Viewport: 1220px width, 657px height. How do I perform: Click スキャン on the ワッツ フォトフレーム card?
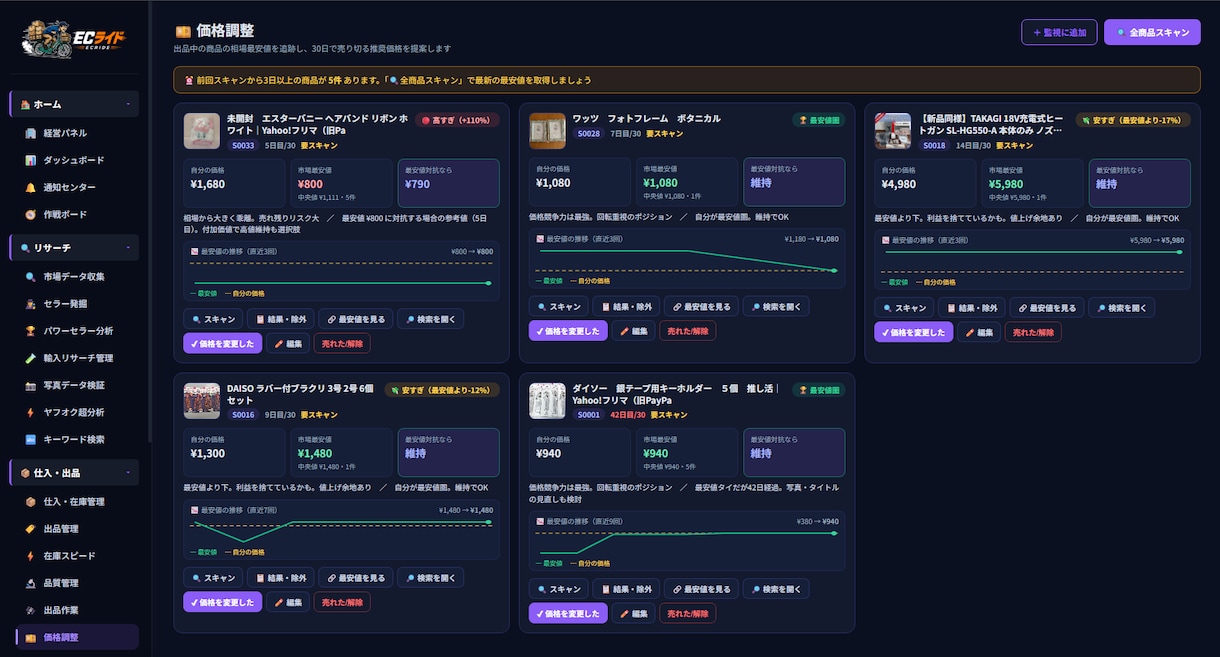pos(558,307)
